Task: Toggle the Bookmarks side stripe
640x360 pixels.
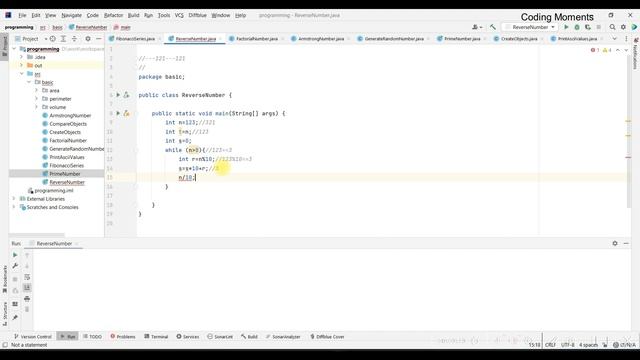Action: pyautogui.click(x=4, y=280)
